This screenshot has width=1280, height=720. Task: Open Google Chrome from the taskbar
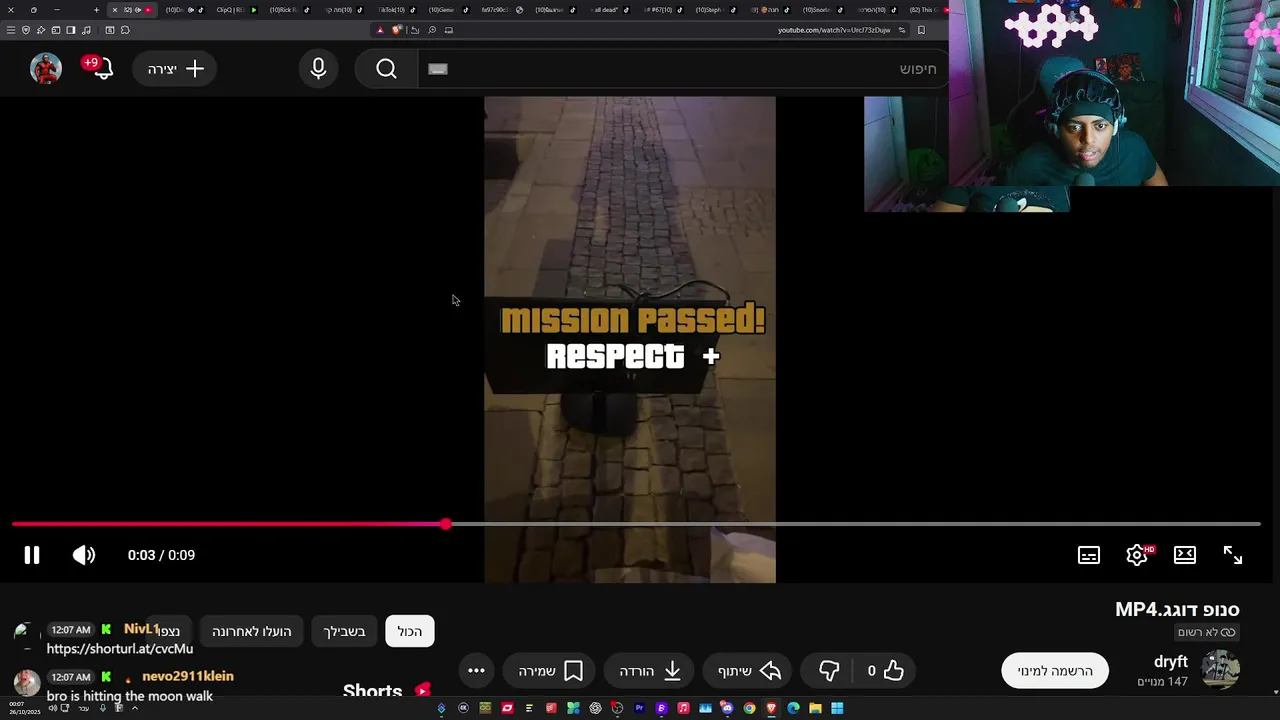click(749, 708)
